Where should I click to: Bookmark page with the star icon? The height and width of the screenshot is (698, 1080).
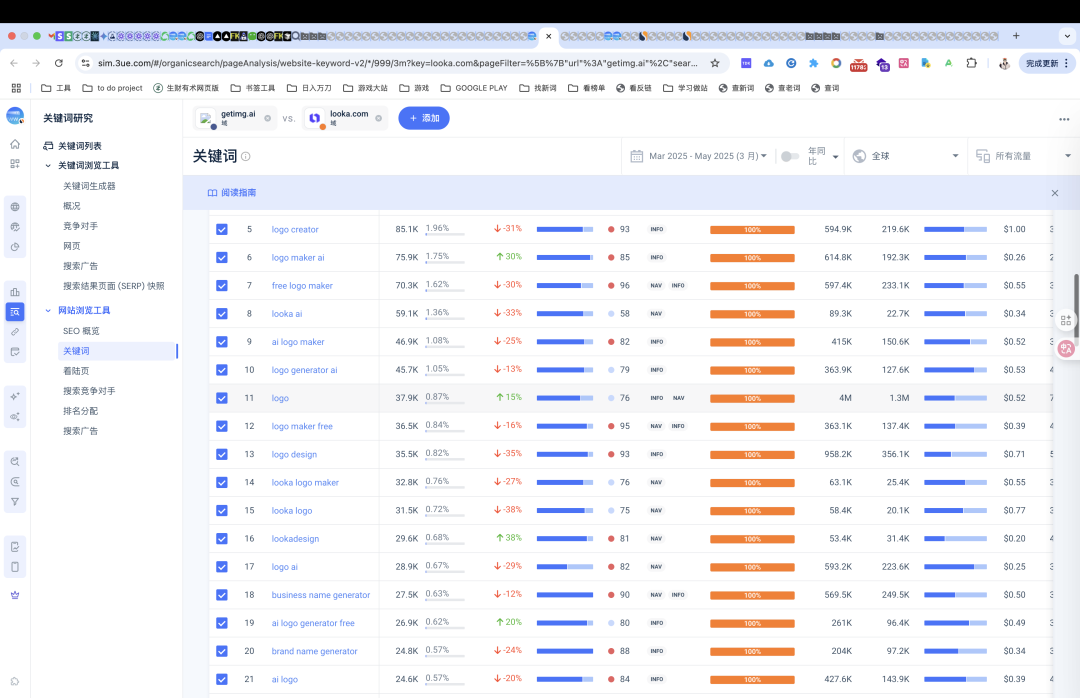point(715,63)
